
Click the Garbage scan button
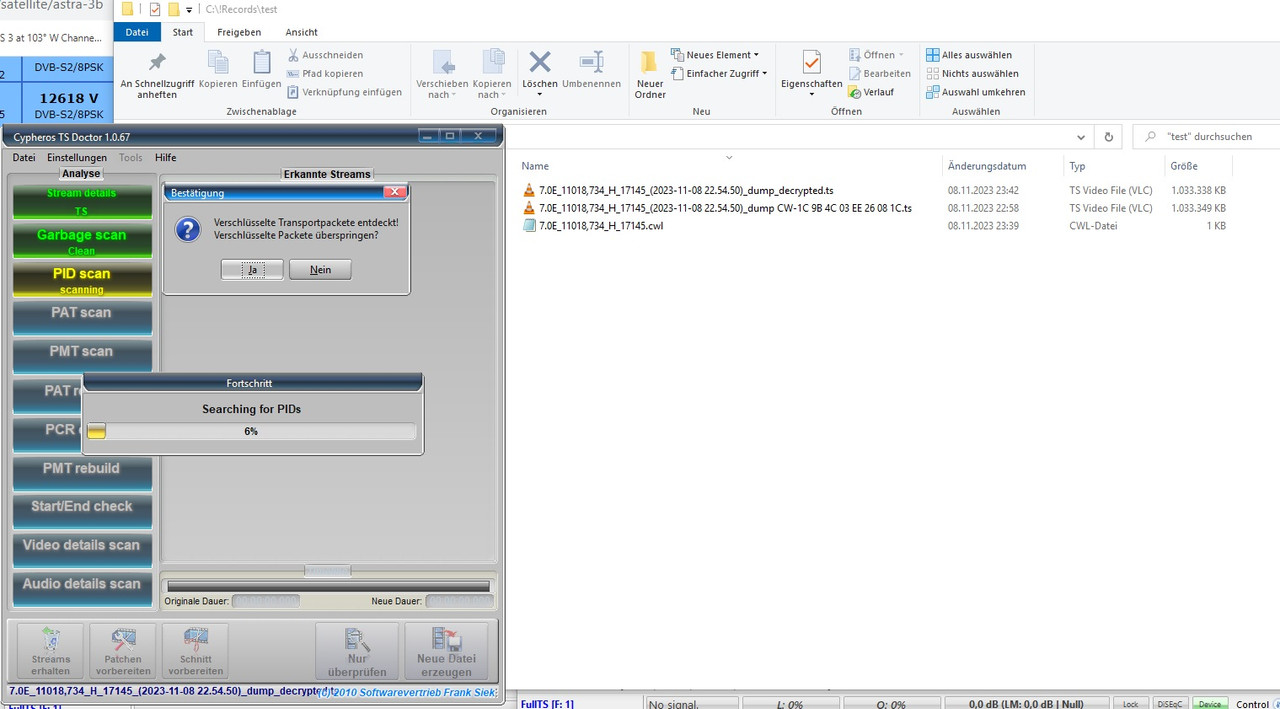point(82,241)
